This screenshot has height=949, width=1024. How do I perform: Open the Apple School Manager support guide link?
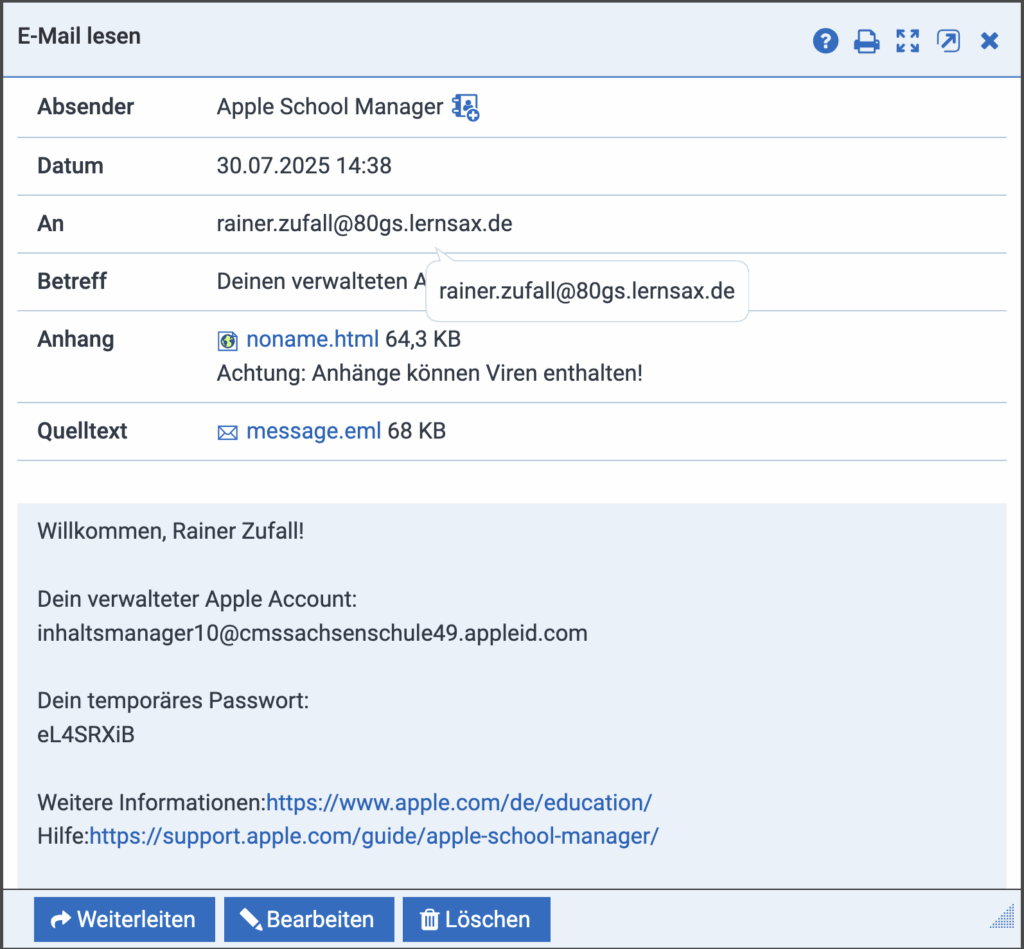click(374, 836)
